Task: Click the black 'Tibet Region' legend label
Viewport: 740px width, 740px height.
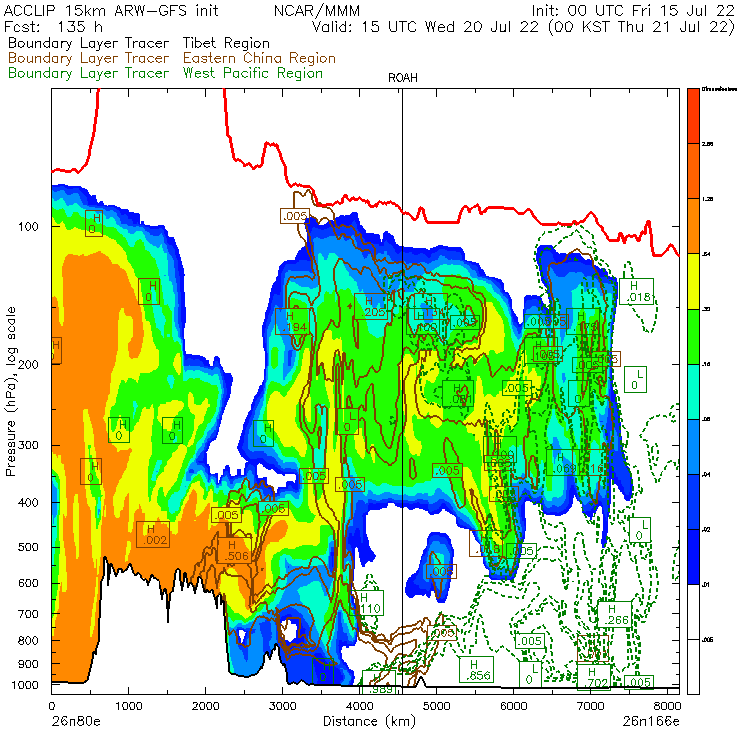Action: click(227, 43)
